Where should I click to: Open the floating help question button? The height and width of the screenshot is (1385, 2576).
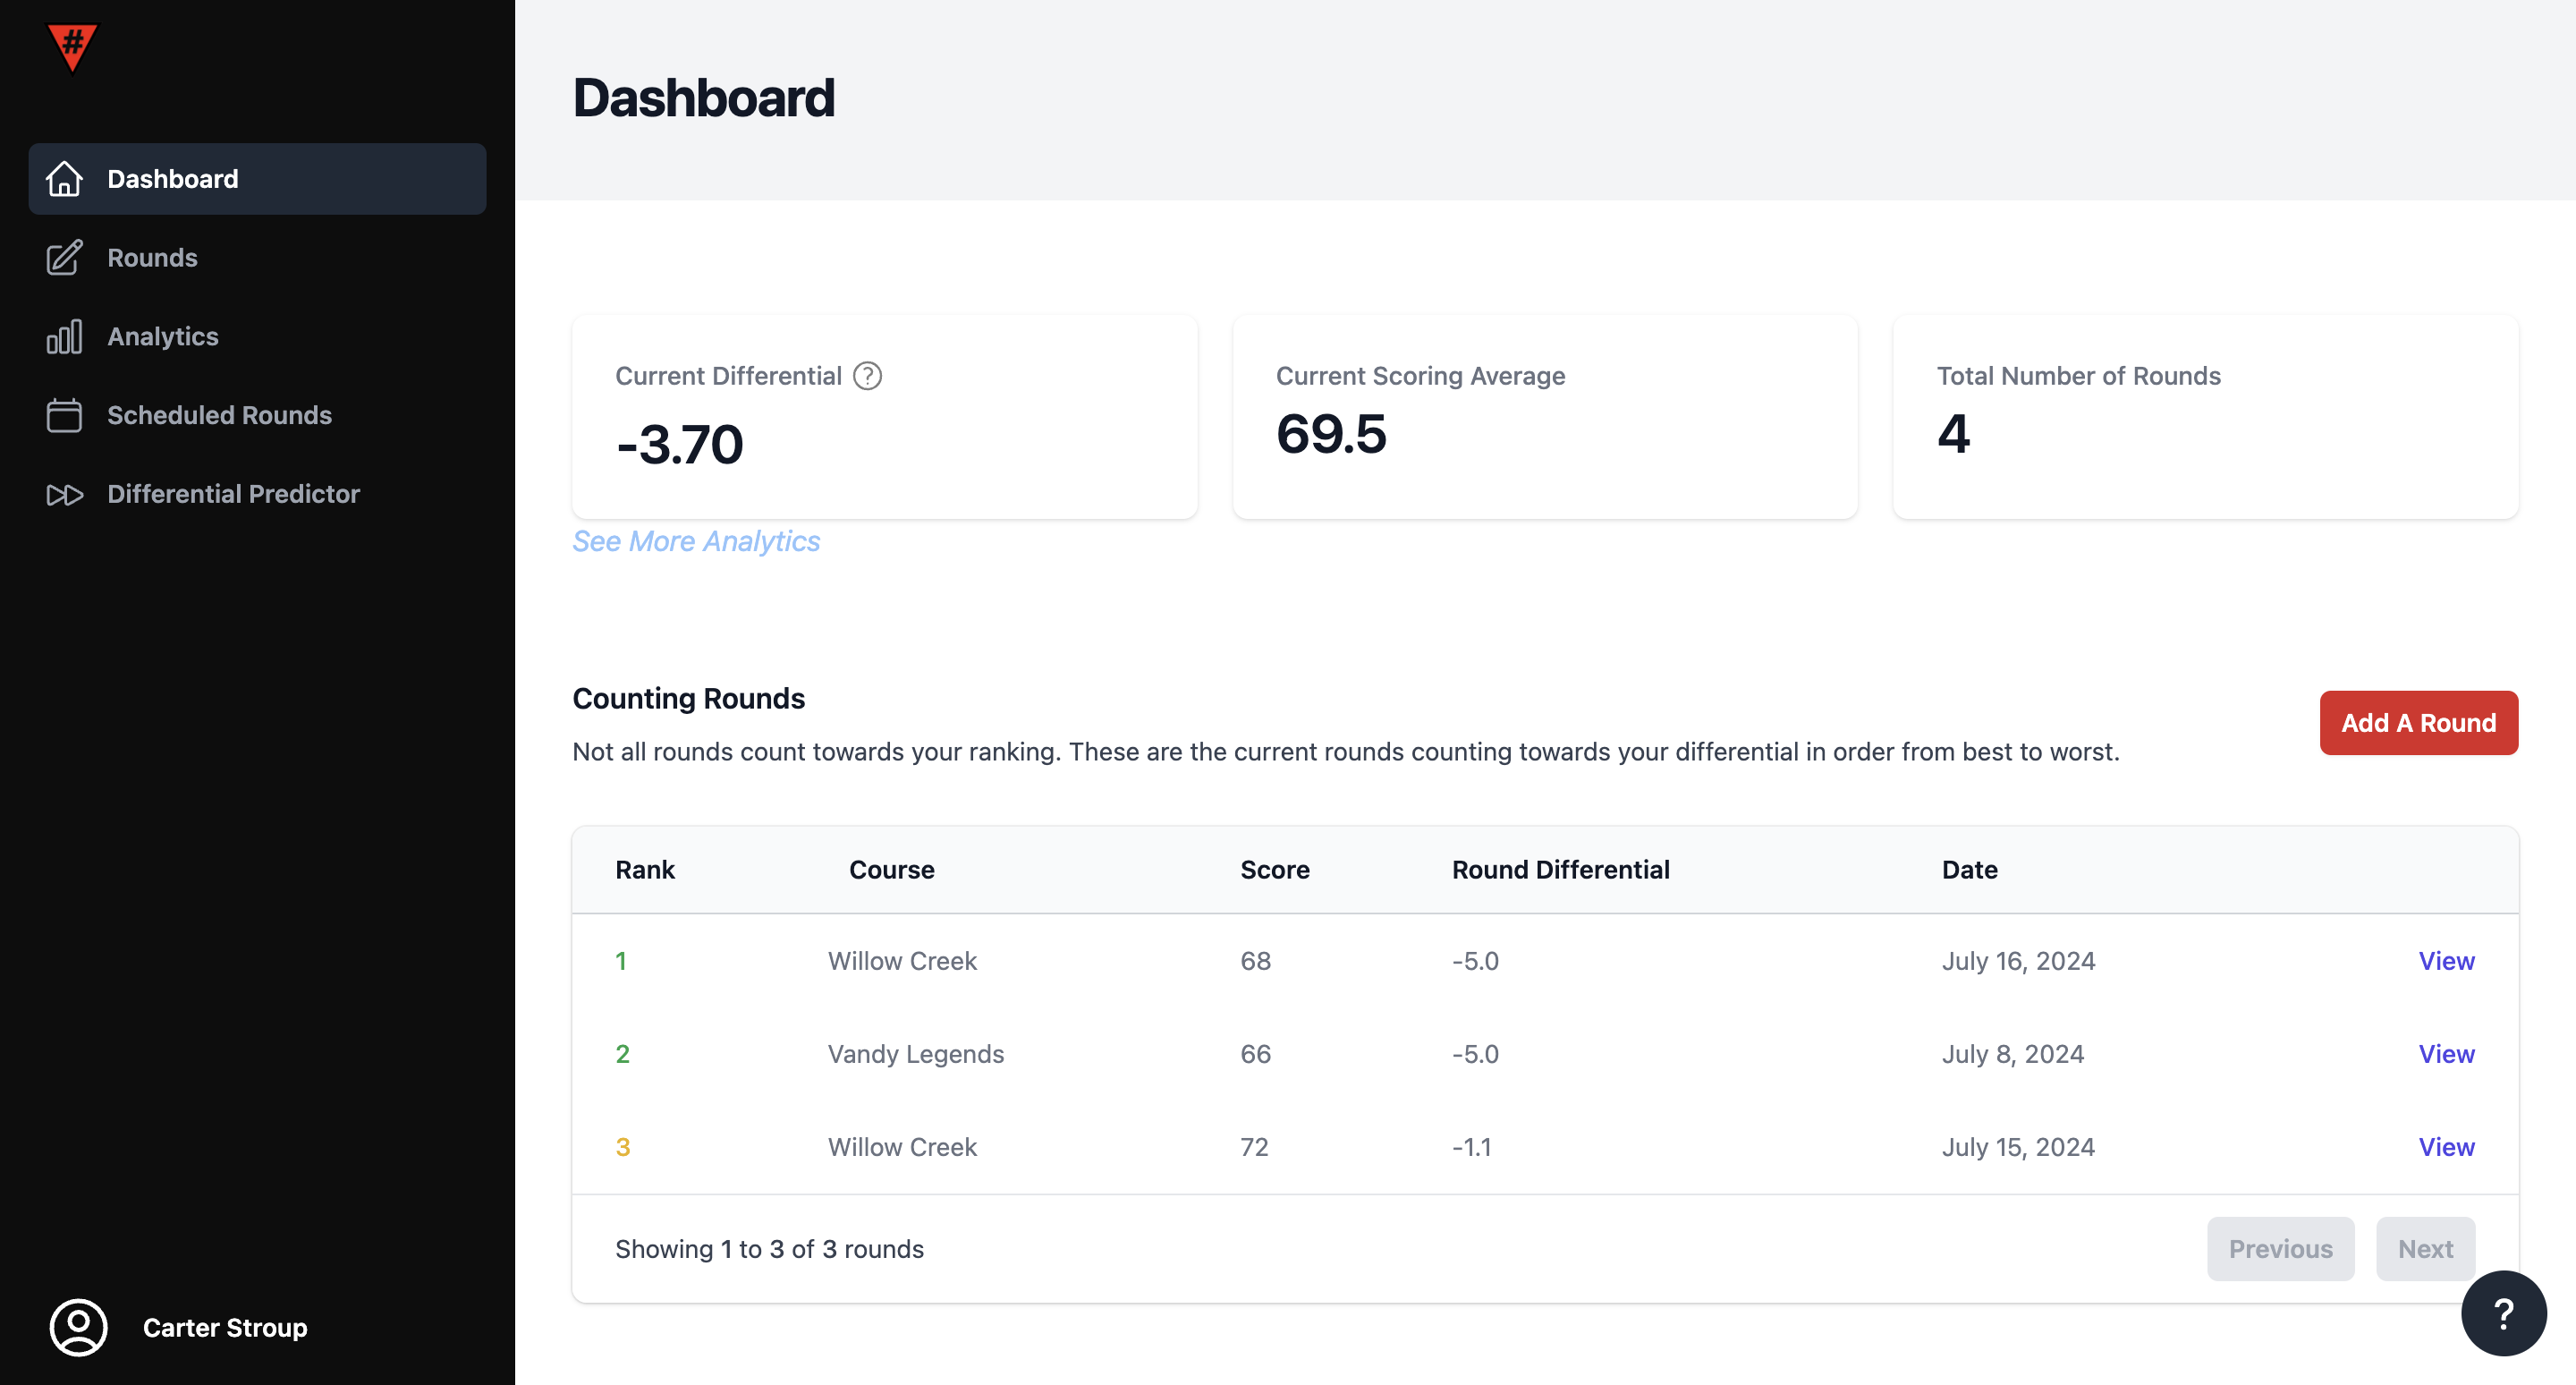point(2503,1313)
